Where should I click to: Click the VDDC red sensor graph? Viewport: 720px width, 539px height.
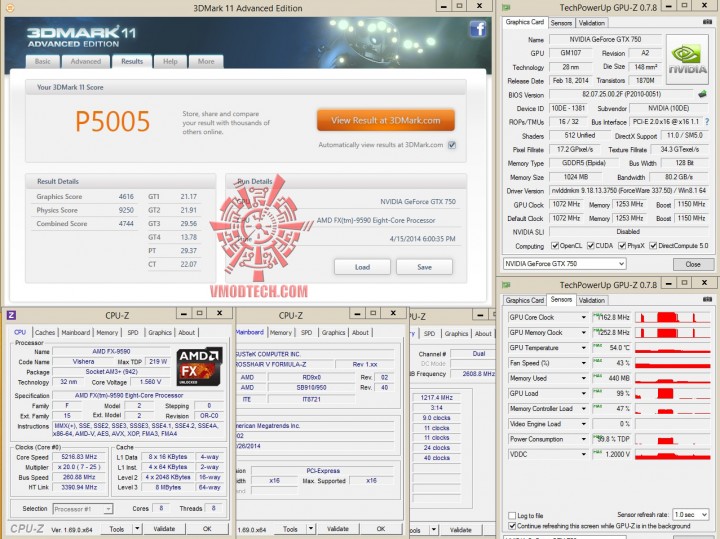673,454
